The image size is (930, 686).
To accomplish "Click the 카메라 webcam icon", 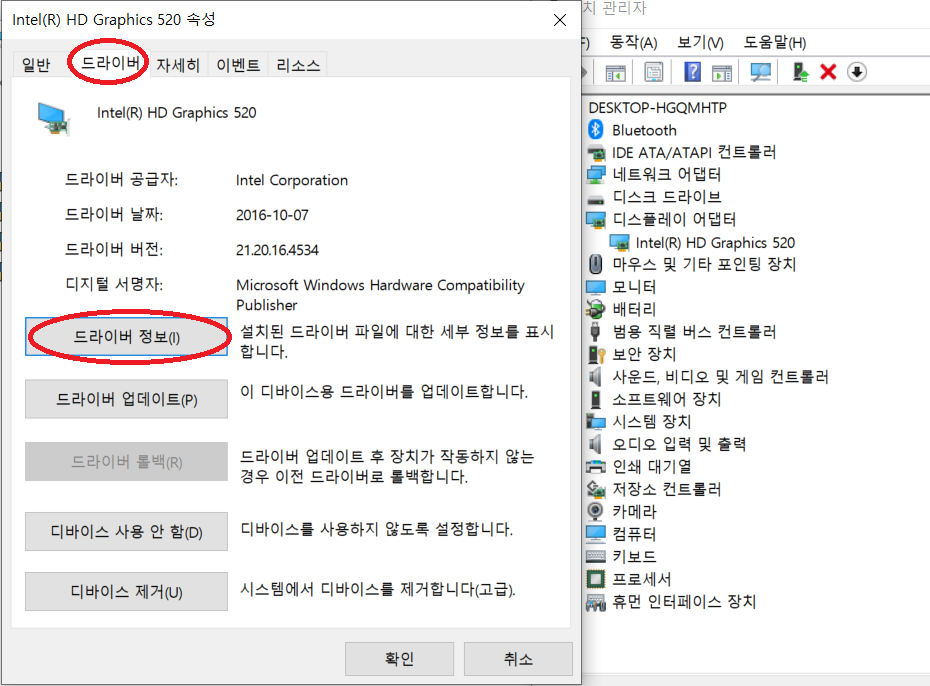I will (595, 511).
